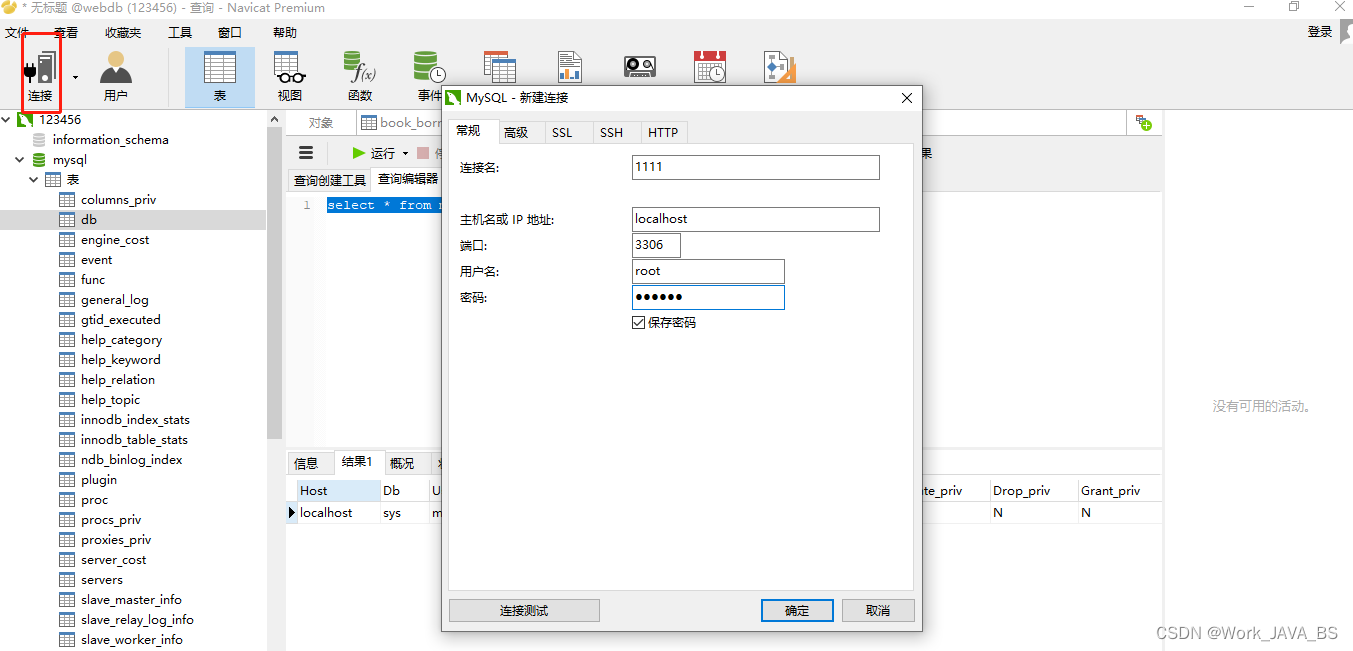Image resolution: width=1353 pixels, height=651 pixels.
Task: Click the 连接测试 button
Action: click(524, 610)
